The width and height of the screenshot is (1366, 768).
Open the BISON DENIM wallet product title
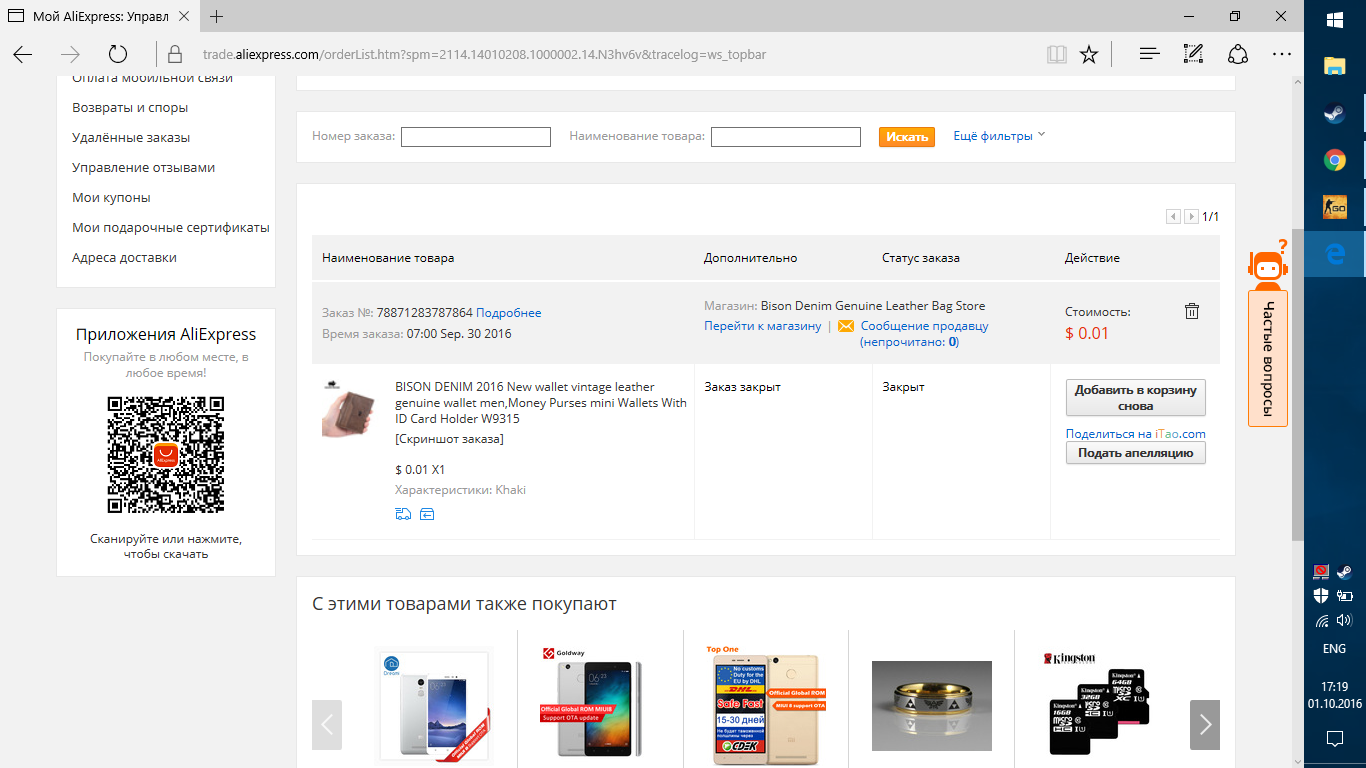pyautogui.click(x=541, y=403)
